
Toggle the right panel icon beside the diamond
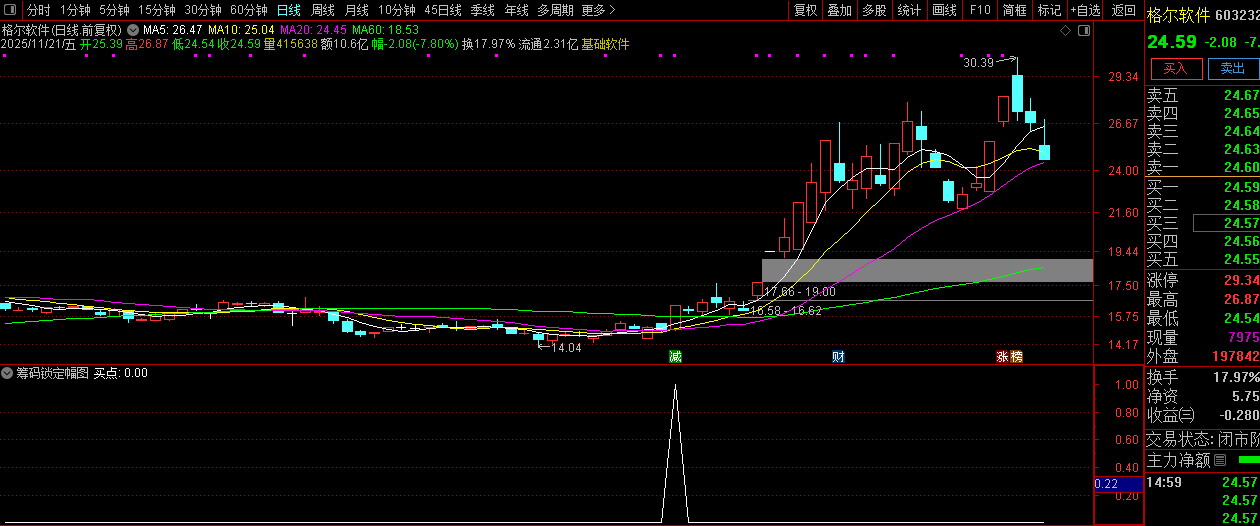[x=1083, y=31]
